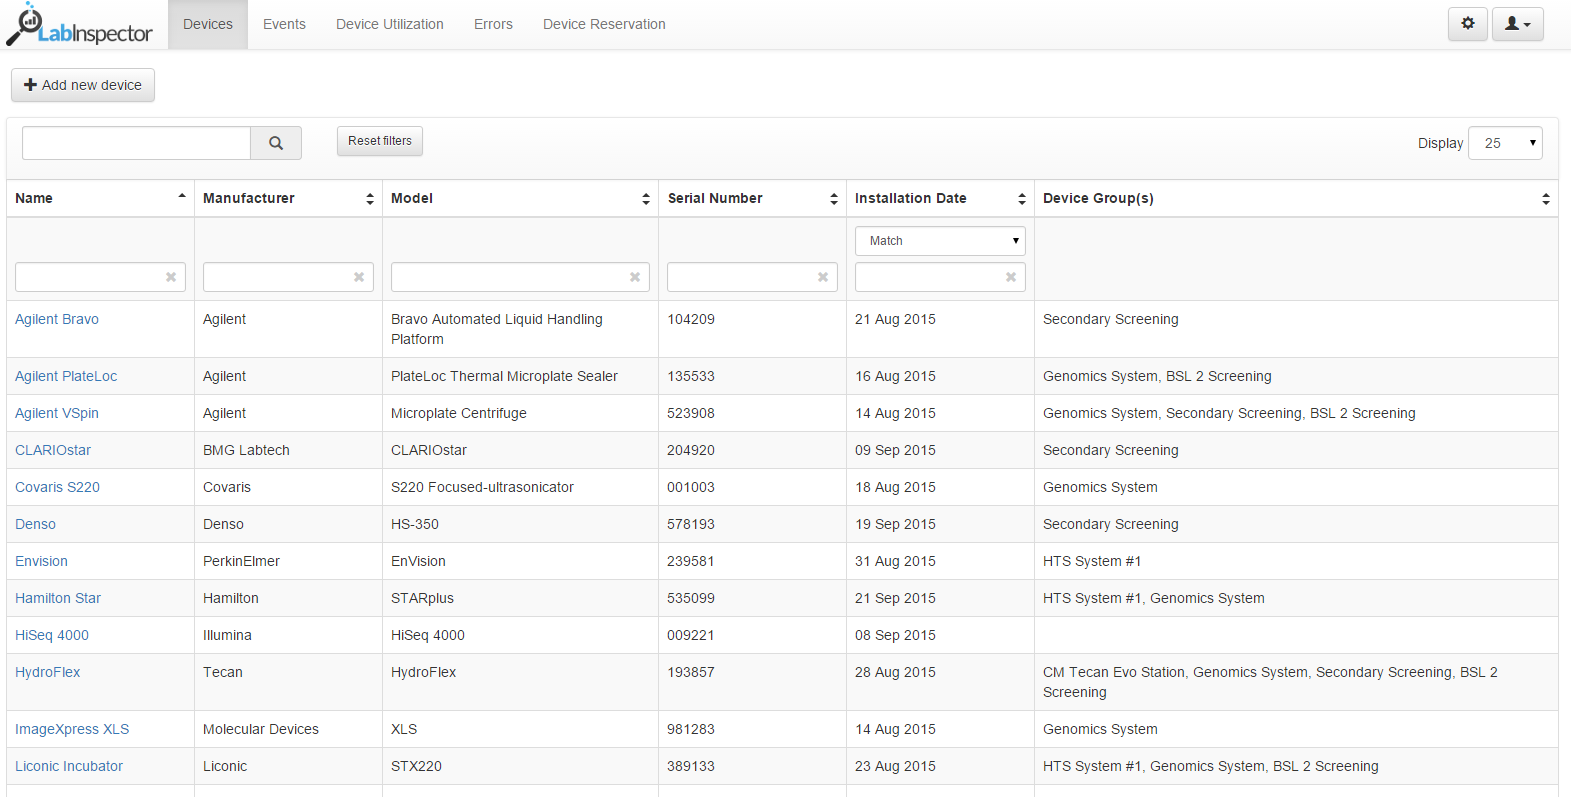Sort by Serial Number column arrows
The height and width of the screenshot is (797, 1571).
click(x=834, y=199)
